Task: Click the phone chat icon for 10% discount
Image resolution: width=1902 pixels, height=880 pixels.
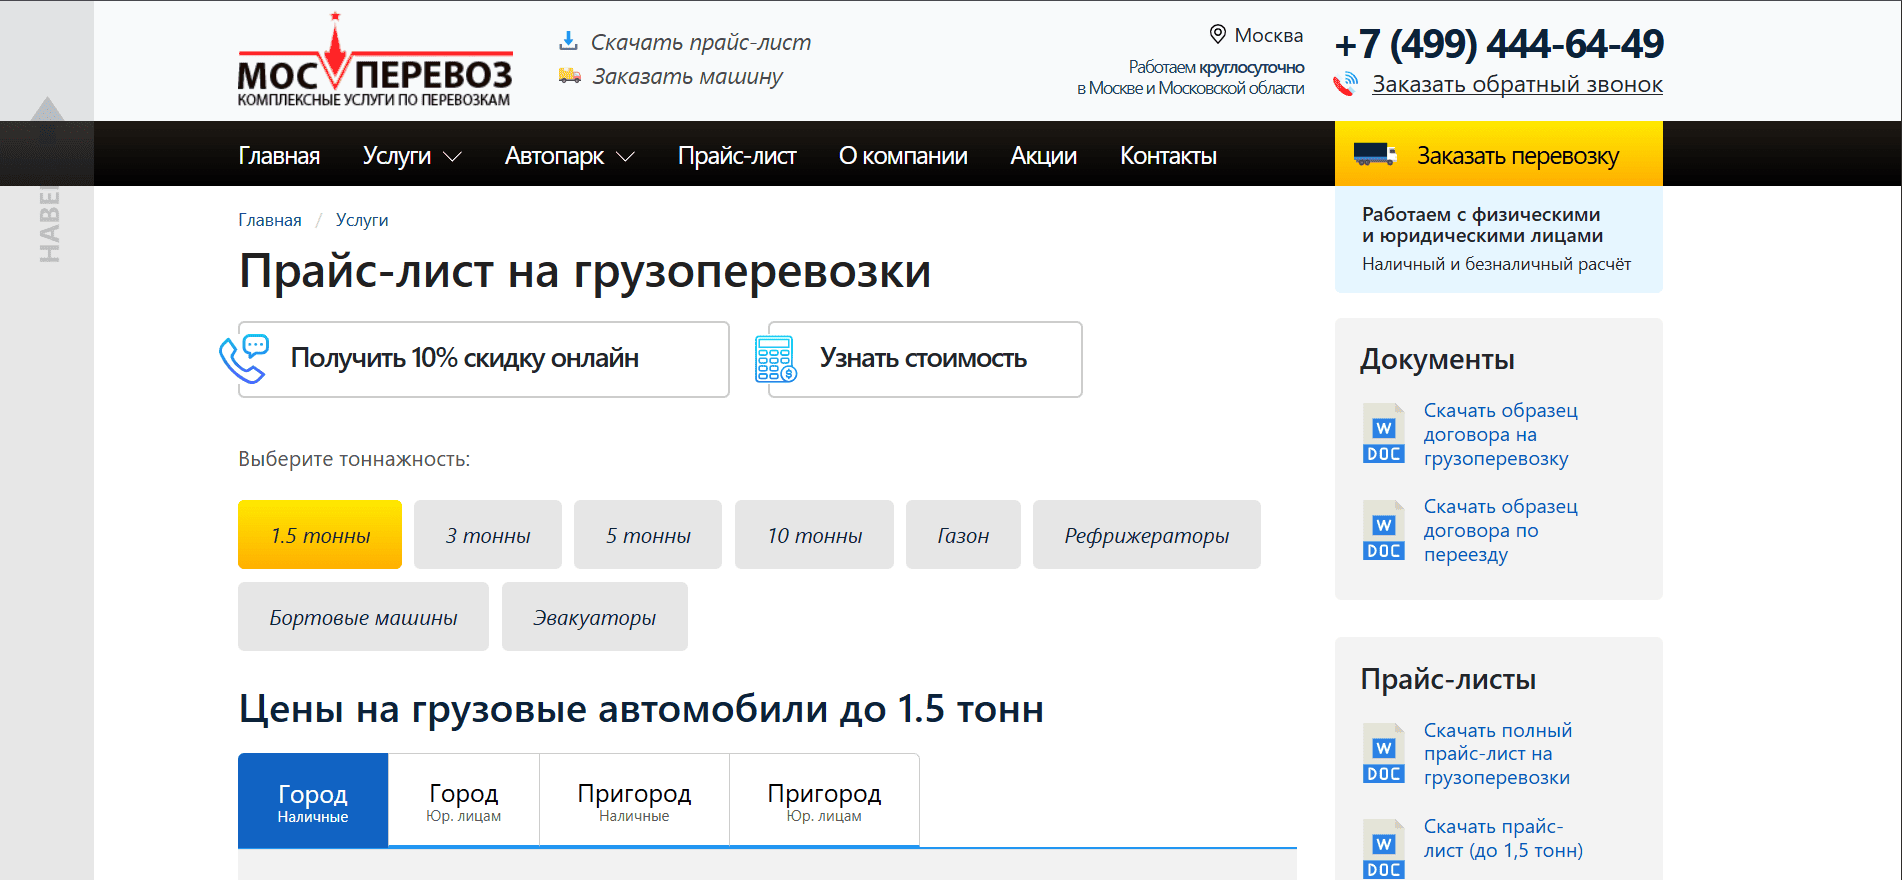Action: [x=244, y=359]
